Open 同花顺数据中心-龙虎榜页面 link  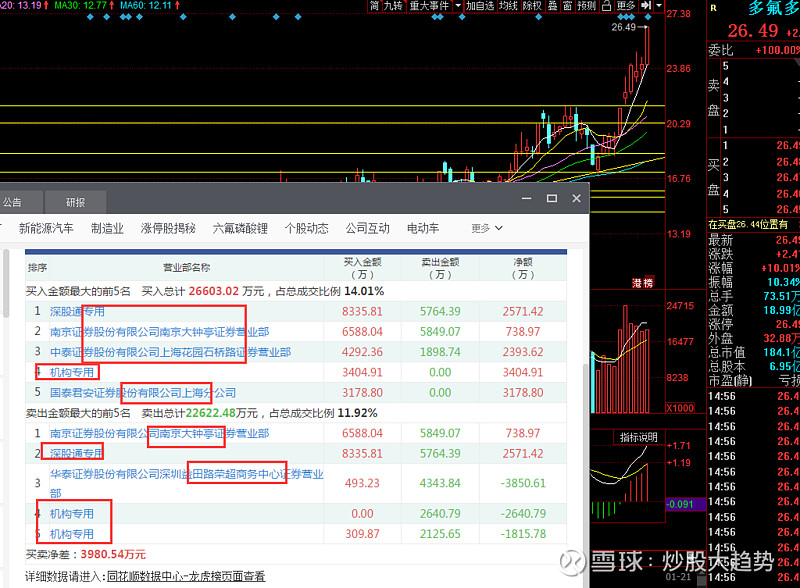186,577
